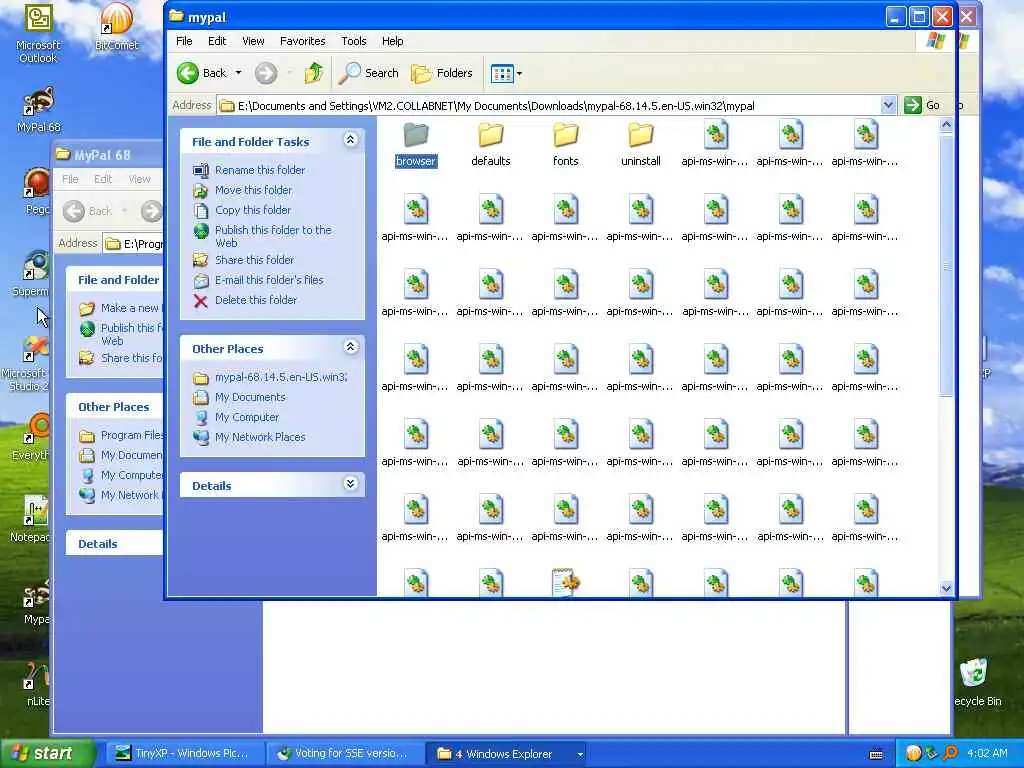Click the scrollbar up arrow in mypal window
The width and height of the screenshot is (1024, 768).
(946, 125)
